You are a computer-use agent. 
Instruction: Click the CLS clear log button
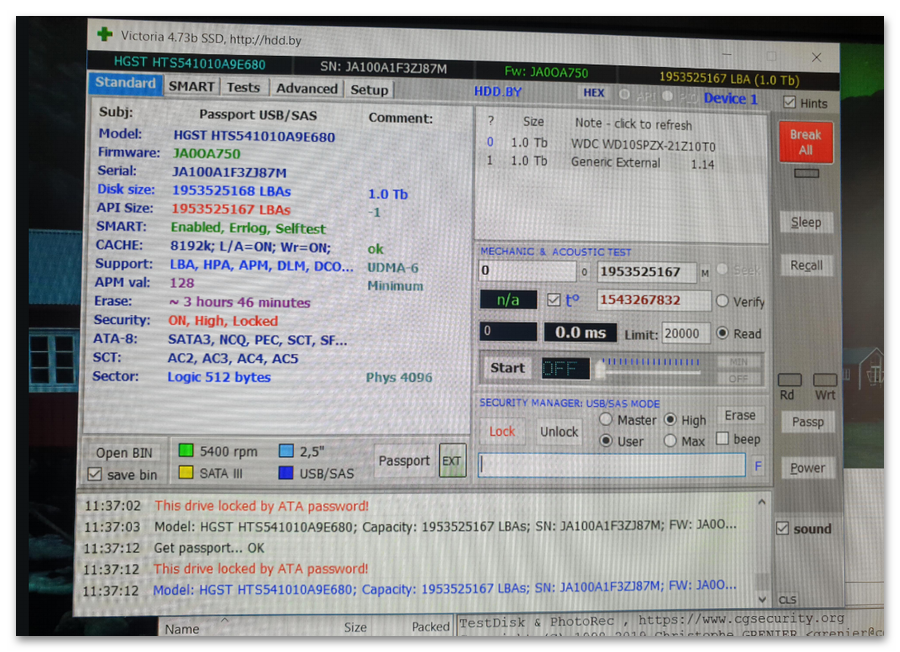pyautogui.click(x=787, y=600)
